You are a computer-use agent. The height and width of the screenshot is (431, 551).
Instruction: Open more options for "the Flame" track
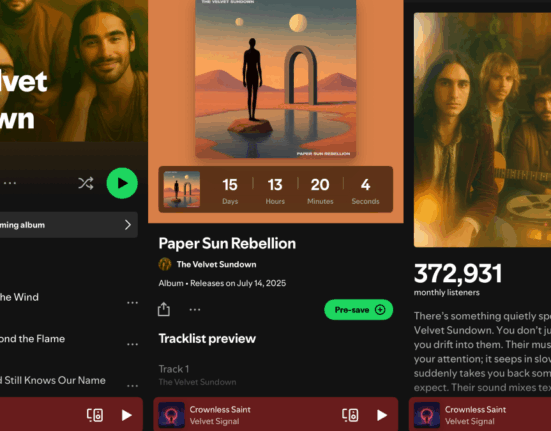click(132, 344)
